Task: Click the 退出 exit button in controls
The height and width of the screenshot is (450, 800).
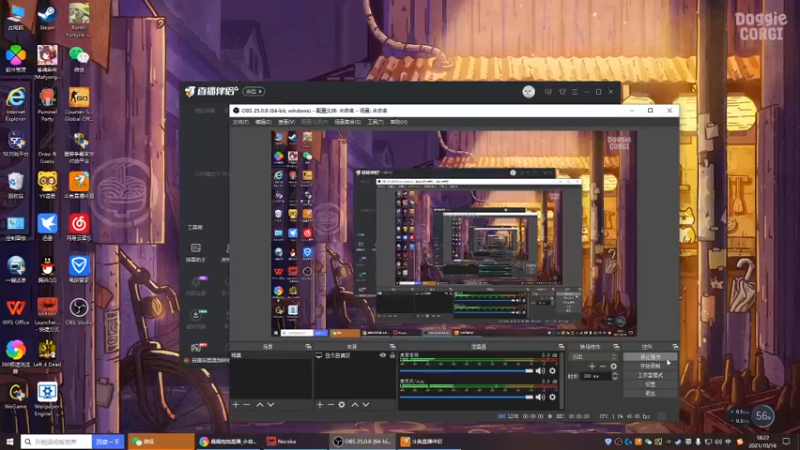Action: tap(650, 393)
